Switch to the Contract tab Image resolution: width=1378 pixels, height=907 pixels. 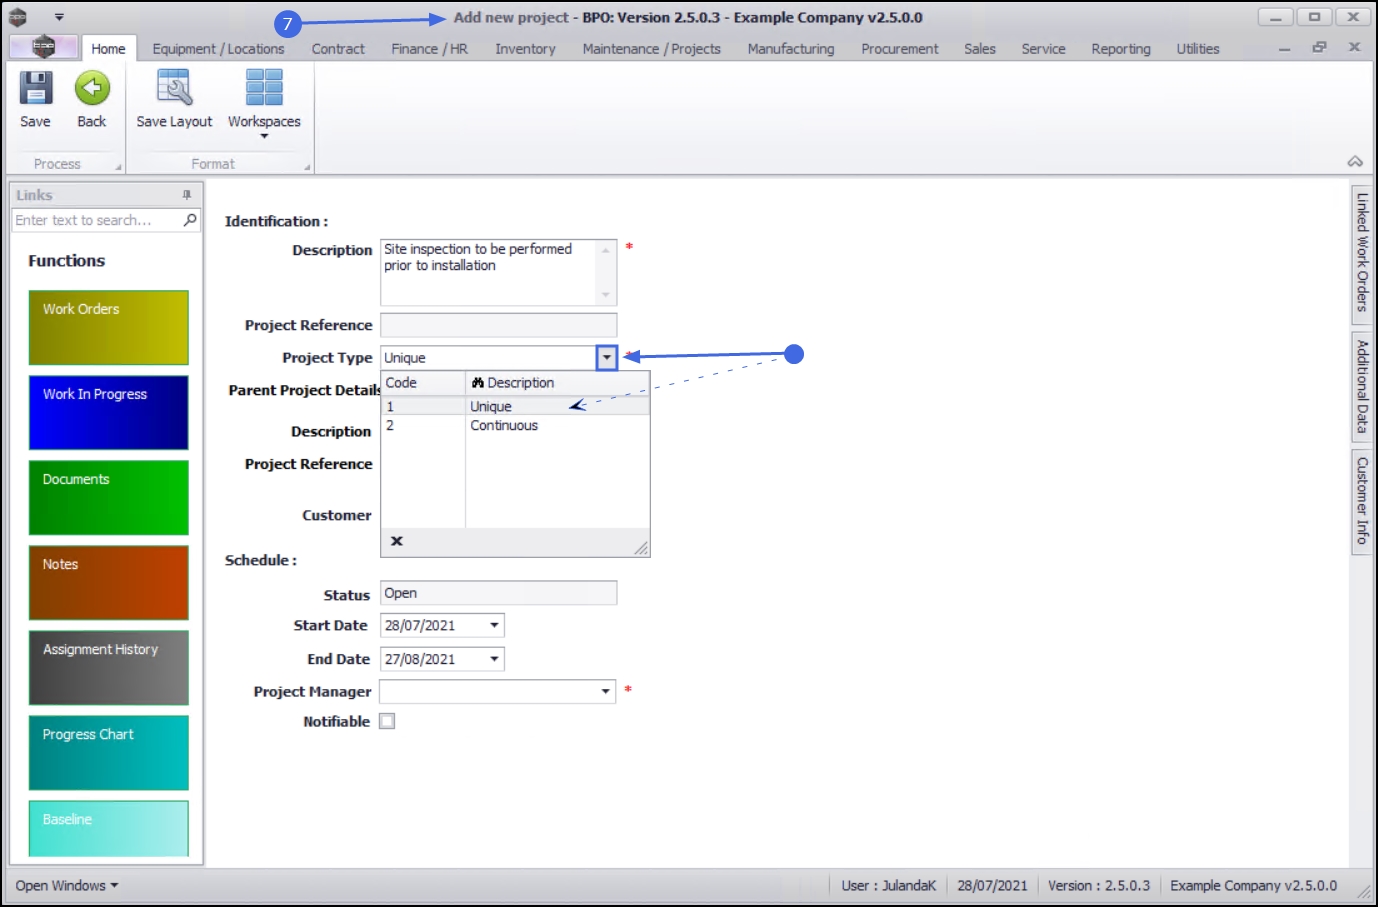coord(338,49)
